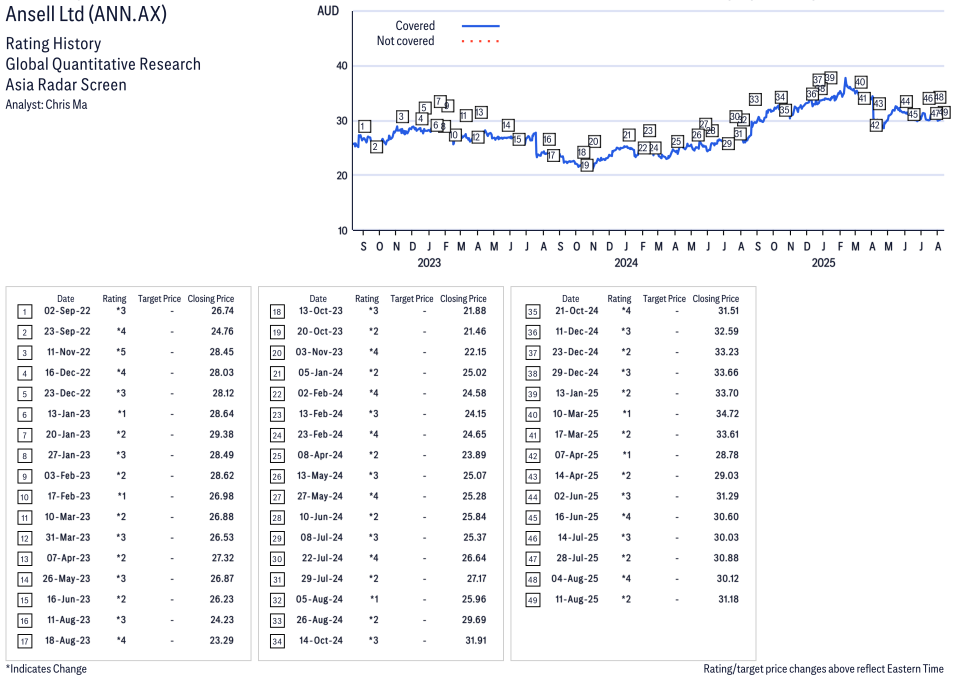The width and height of the screenshot is (955, 675).
Task: Click the closing price 21.46
Action: tap(474, 331)
